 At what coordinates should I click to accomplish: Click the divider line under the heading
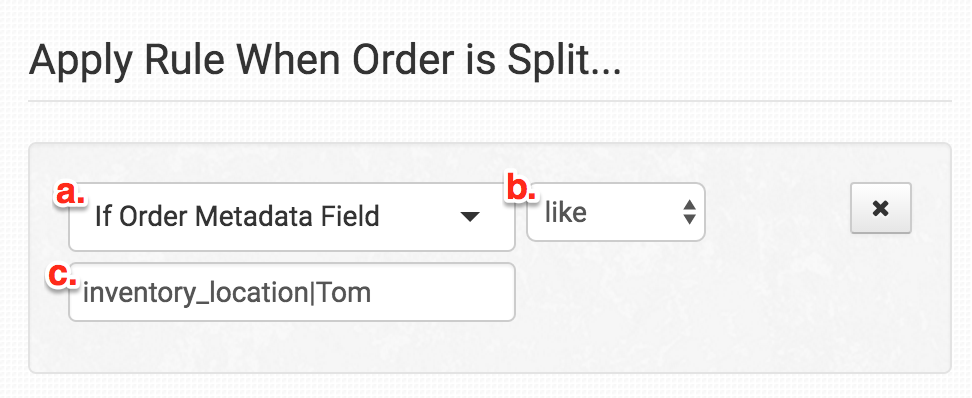click(x=490, y=100)
